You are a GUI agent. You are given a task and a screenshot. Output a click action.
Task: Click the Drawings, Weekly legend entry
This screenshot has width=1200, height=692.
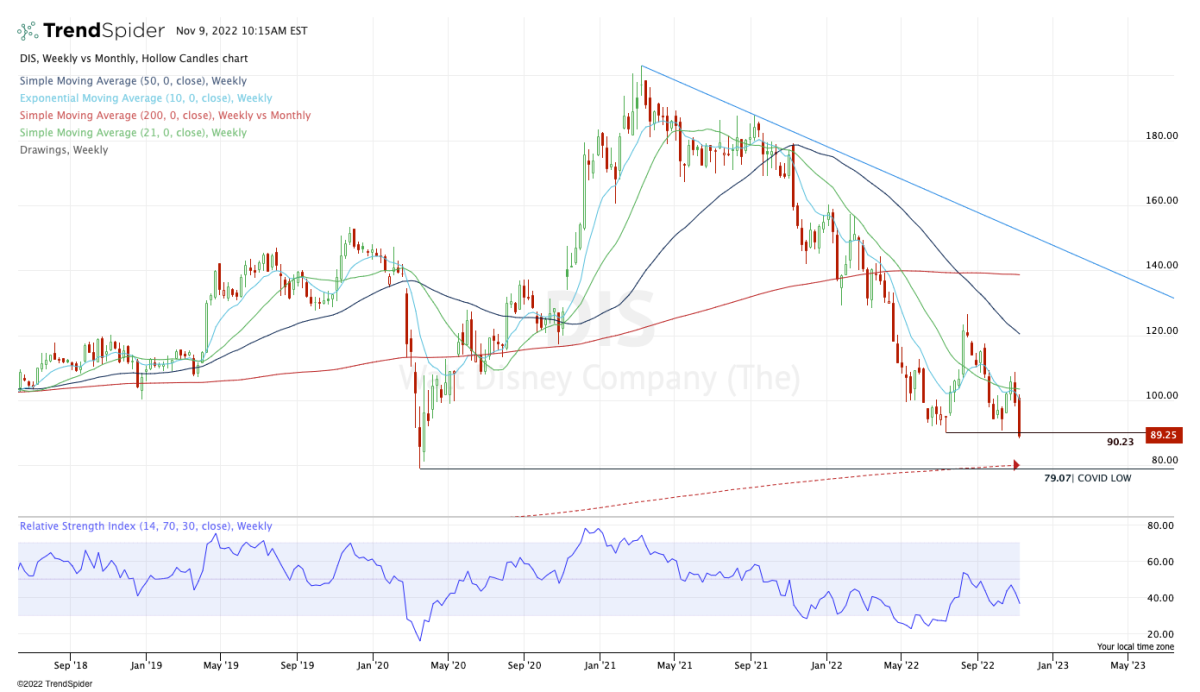(x=62, y=150)
